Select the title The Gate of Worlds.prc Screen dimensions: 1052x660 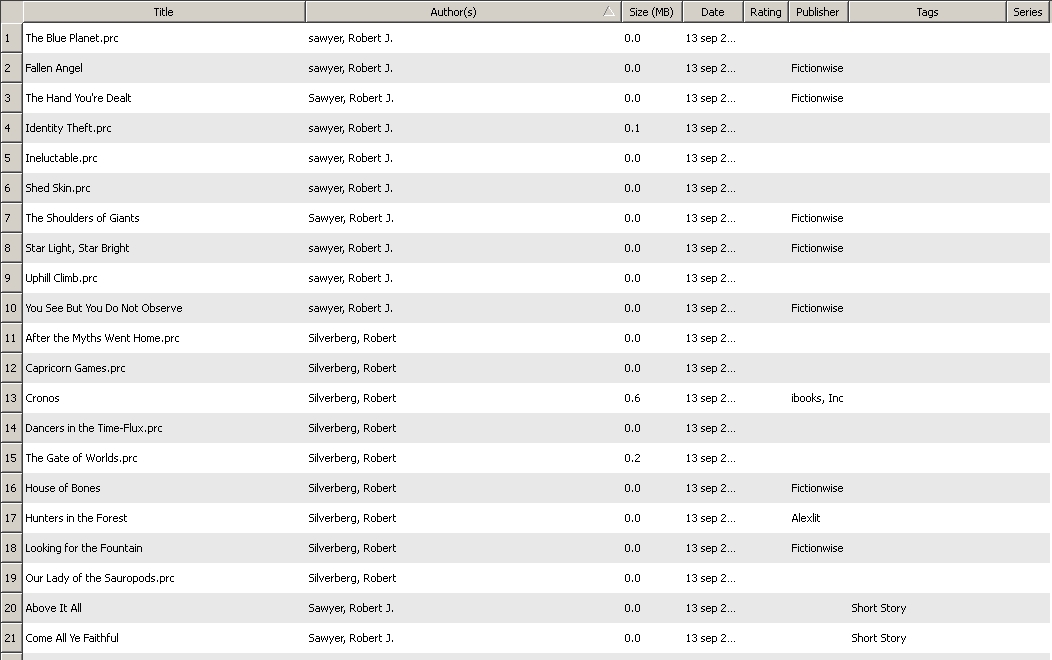(x=81, y=458)
